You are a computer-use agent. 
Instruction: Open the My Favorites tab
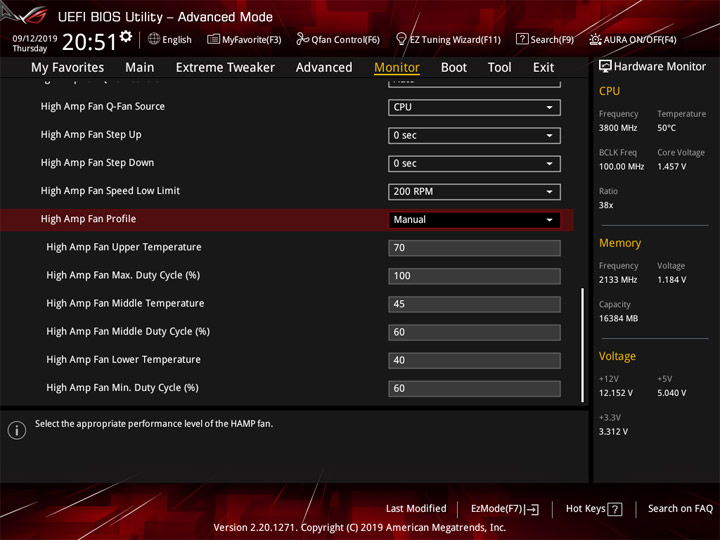pos(68,68)
